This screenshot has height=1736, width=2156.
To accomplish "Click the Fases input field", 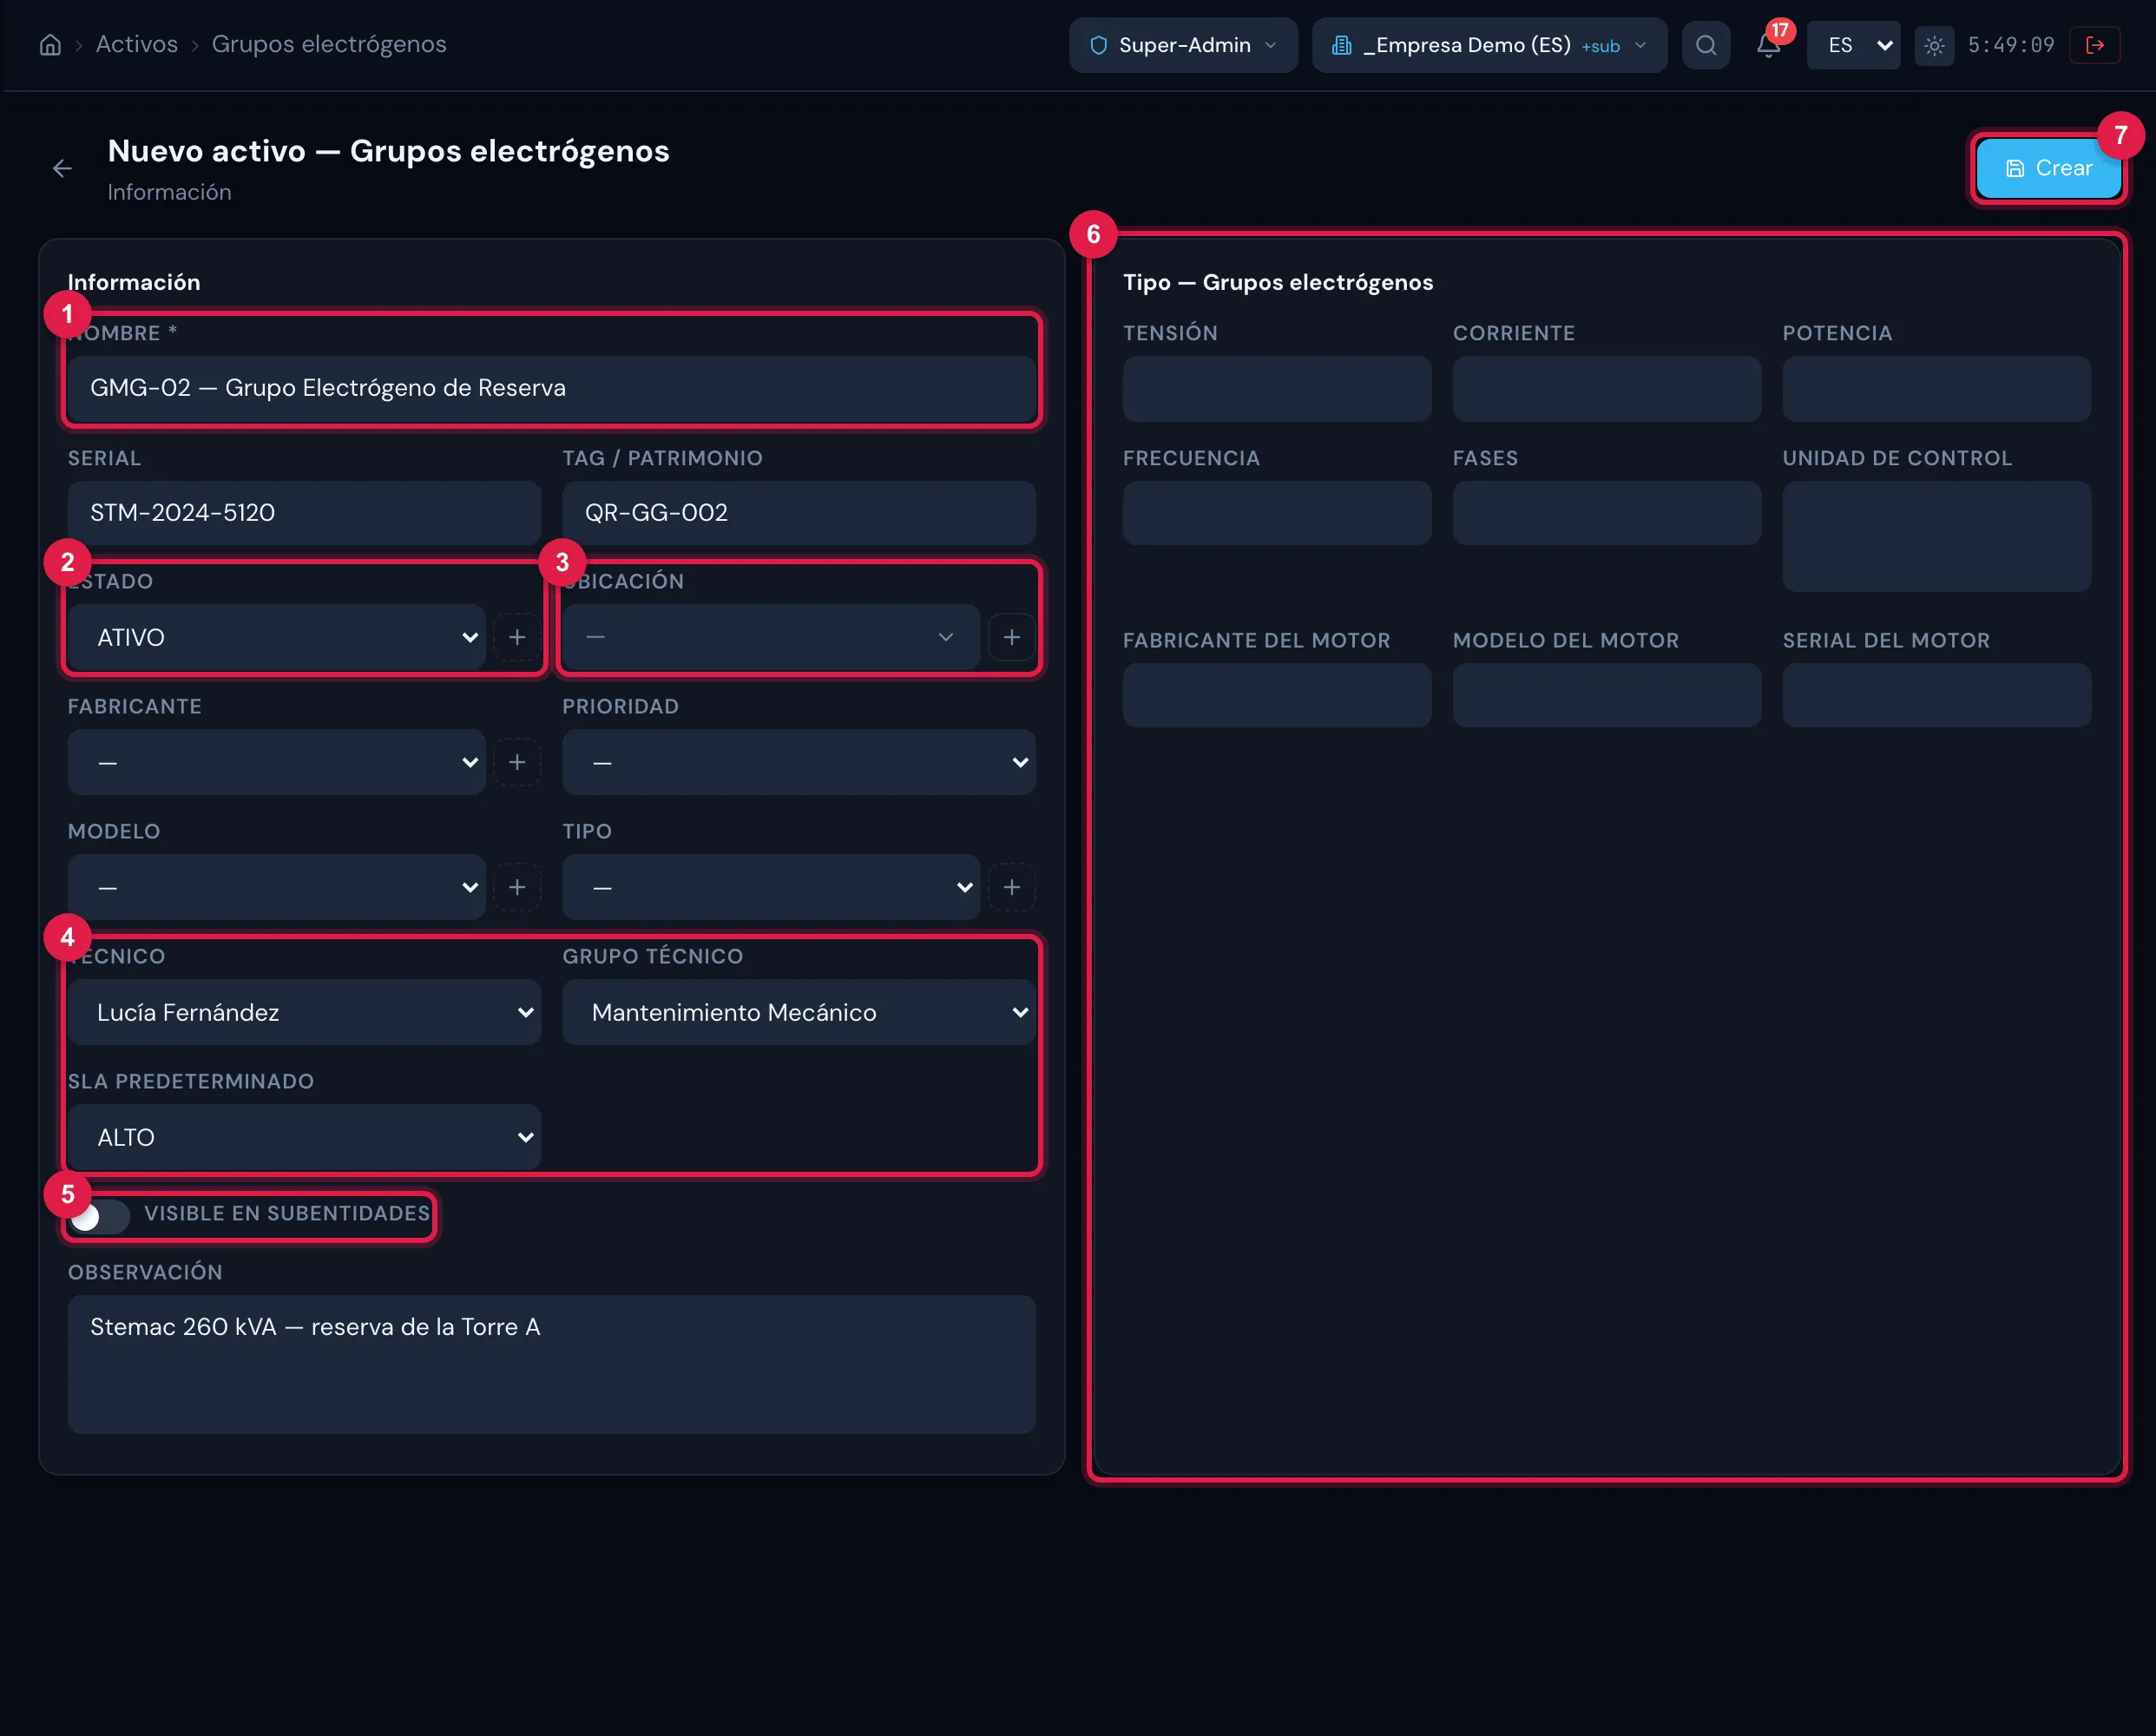I will (x=1606, y=512).
